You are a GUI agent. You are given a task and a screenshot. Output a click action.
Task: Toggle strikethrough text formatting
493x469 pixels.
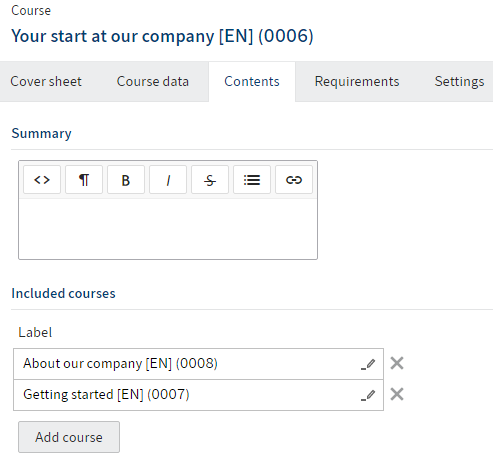click(x=210, y=180)
